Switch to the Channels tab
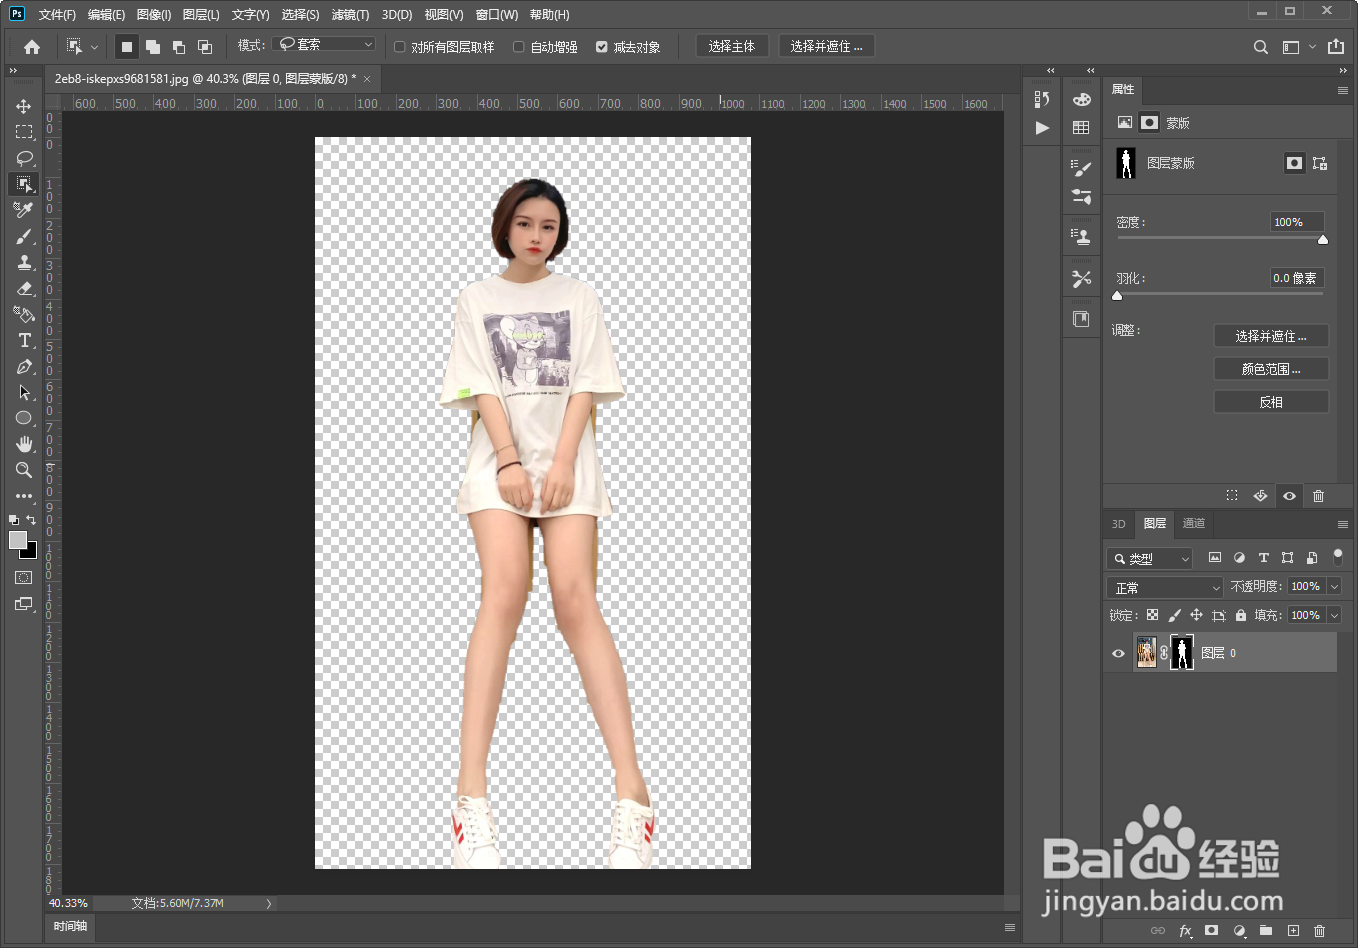The height and width of the screenshot is (948, 1358). (1194, 524)
